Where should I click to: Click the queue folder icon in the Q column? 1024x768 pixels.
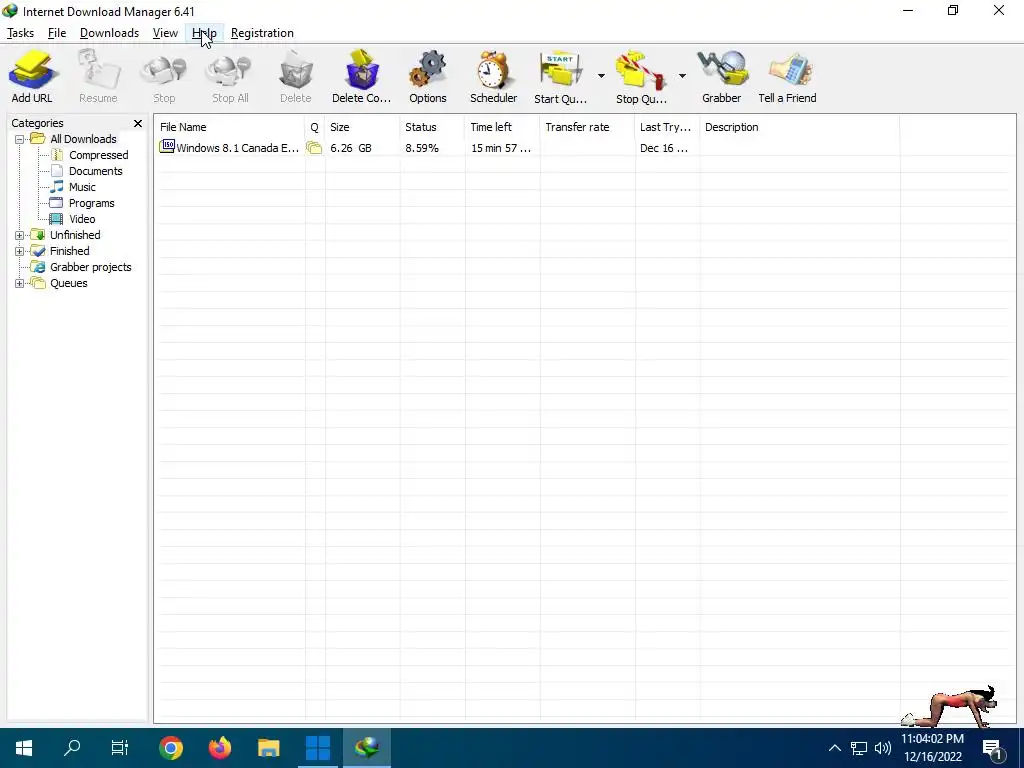click(x=314, y=148)
